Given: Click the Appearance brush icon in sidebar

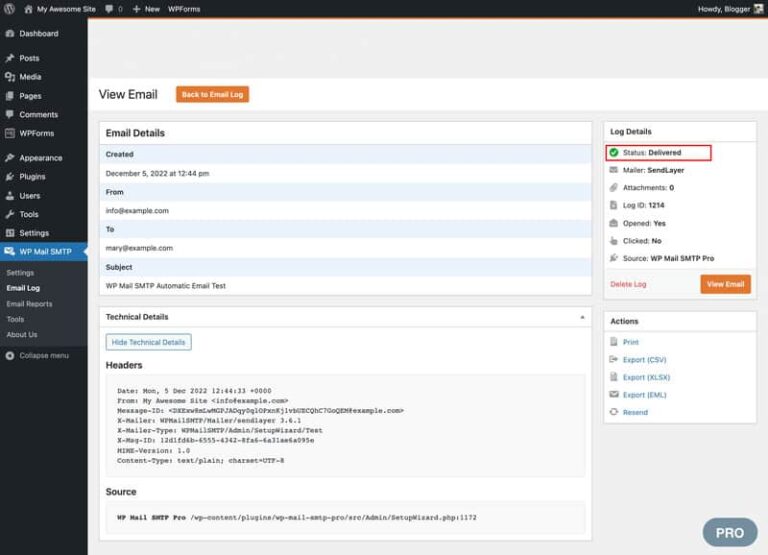Looking at the screenshot, I should (x=9, y=158).
